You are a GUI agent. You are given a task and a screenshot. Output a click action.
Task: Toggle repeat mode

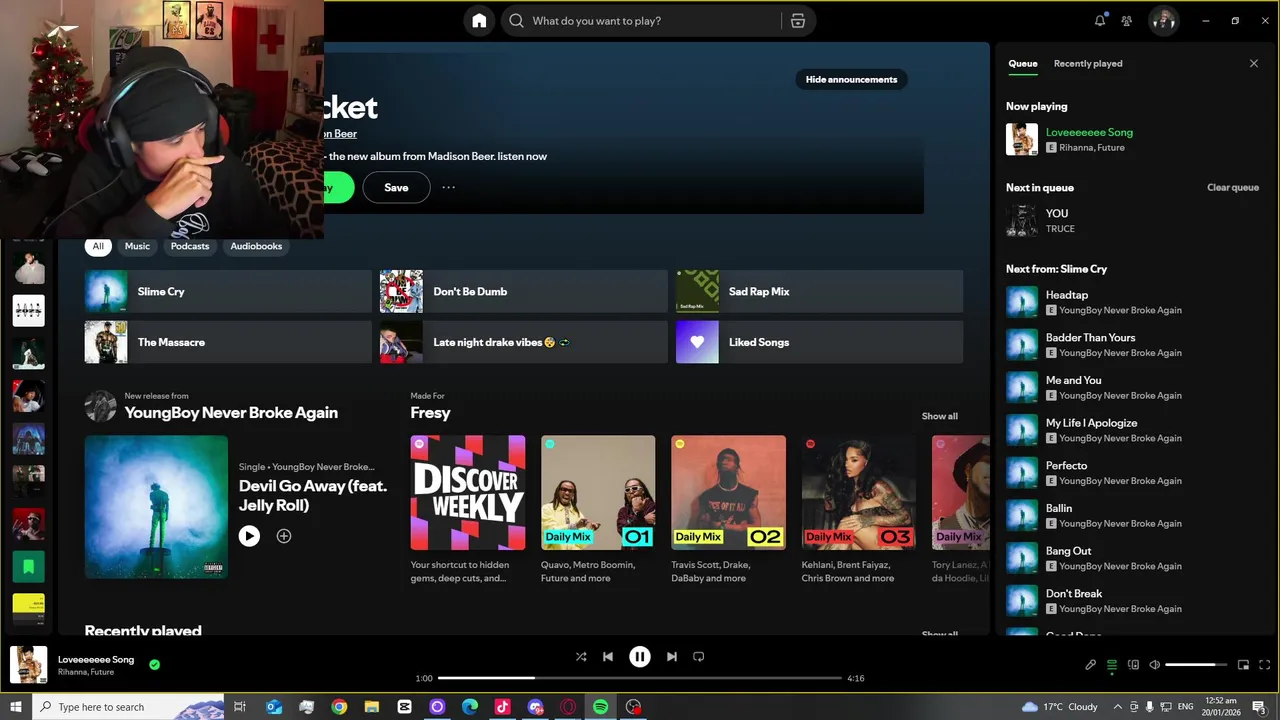[699, 657]
